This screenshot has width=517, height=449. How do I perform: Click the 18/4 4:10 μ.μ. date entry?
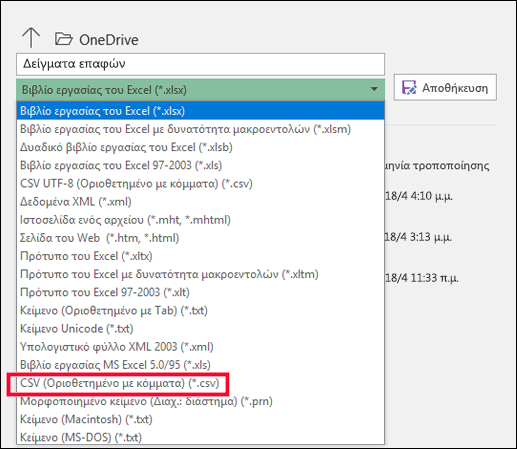tap(419, 196)
